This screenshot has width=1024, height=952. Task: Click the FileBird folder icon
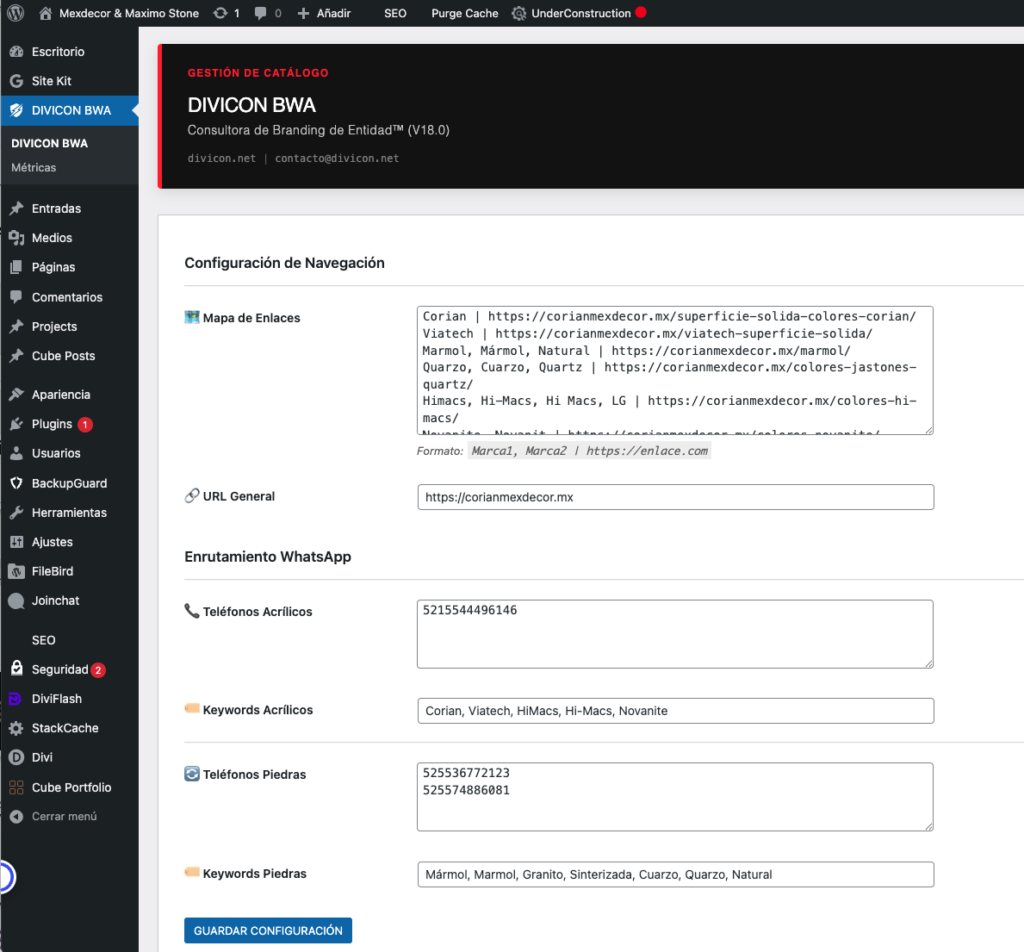pos(16,571)
